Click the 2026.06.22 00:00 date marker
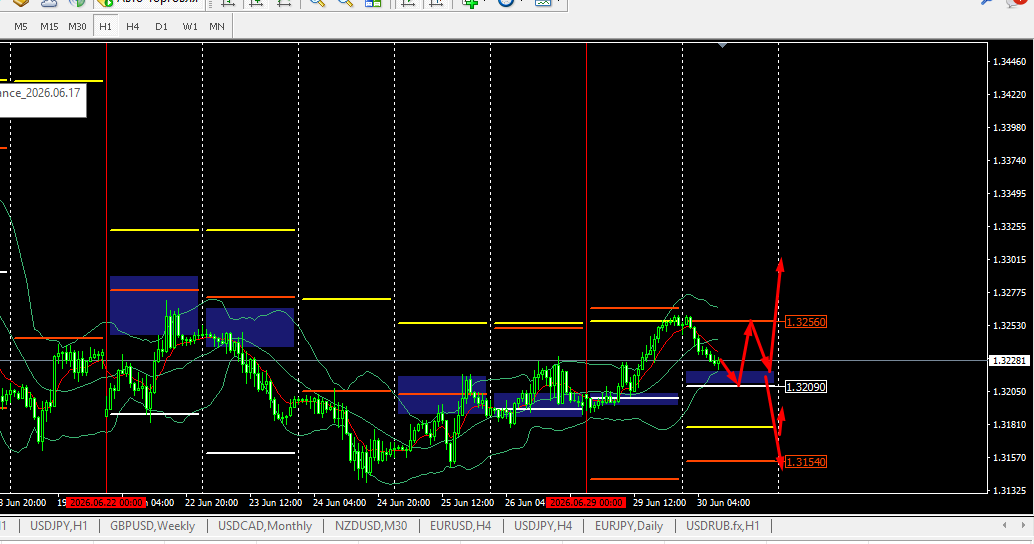 105,502
